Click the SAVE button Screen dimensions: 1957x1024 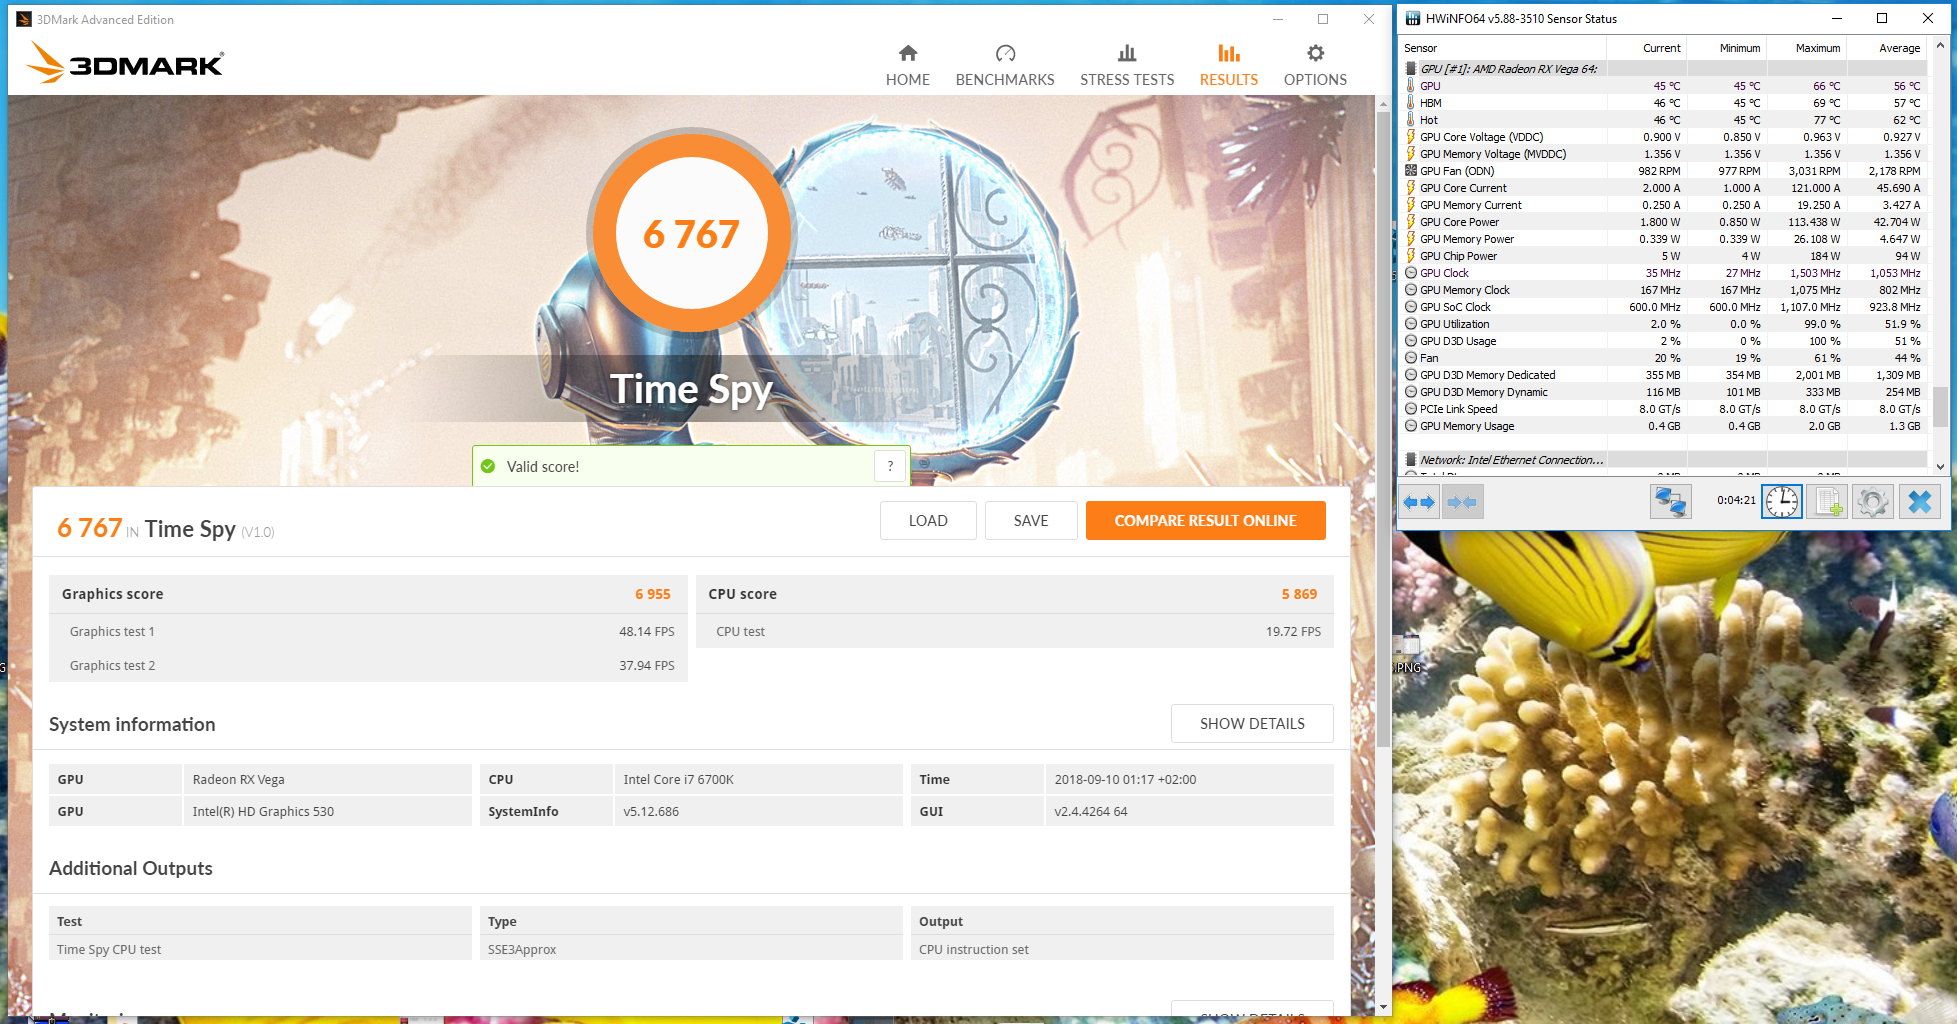1031,520
